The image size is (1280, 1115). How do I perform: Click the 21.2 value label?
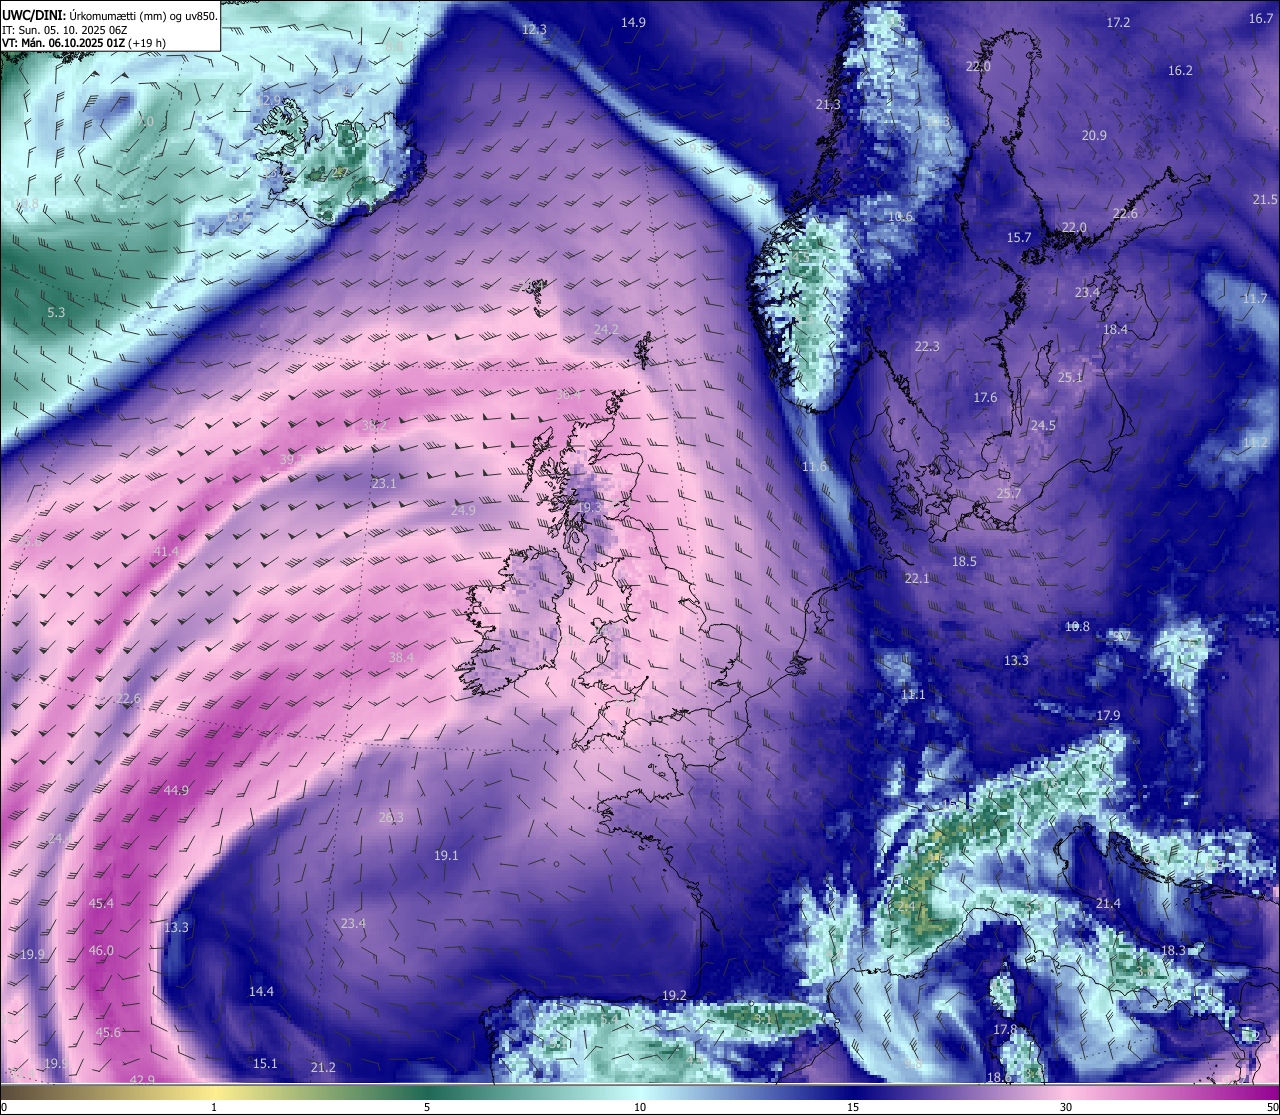tap(323, 1067)
